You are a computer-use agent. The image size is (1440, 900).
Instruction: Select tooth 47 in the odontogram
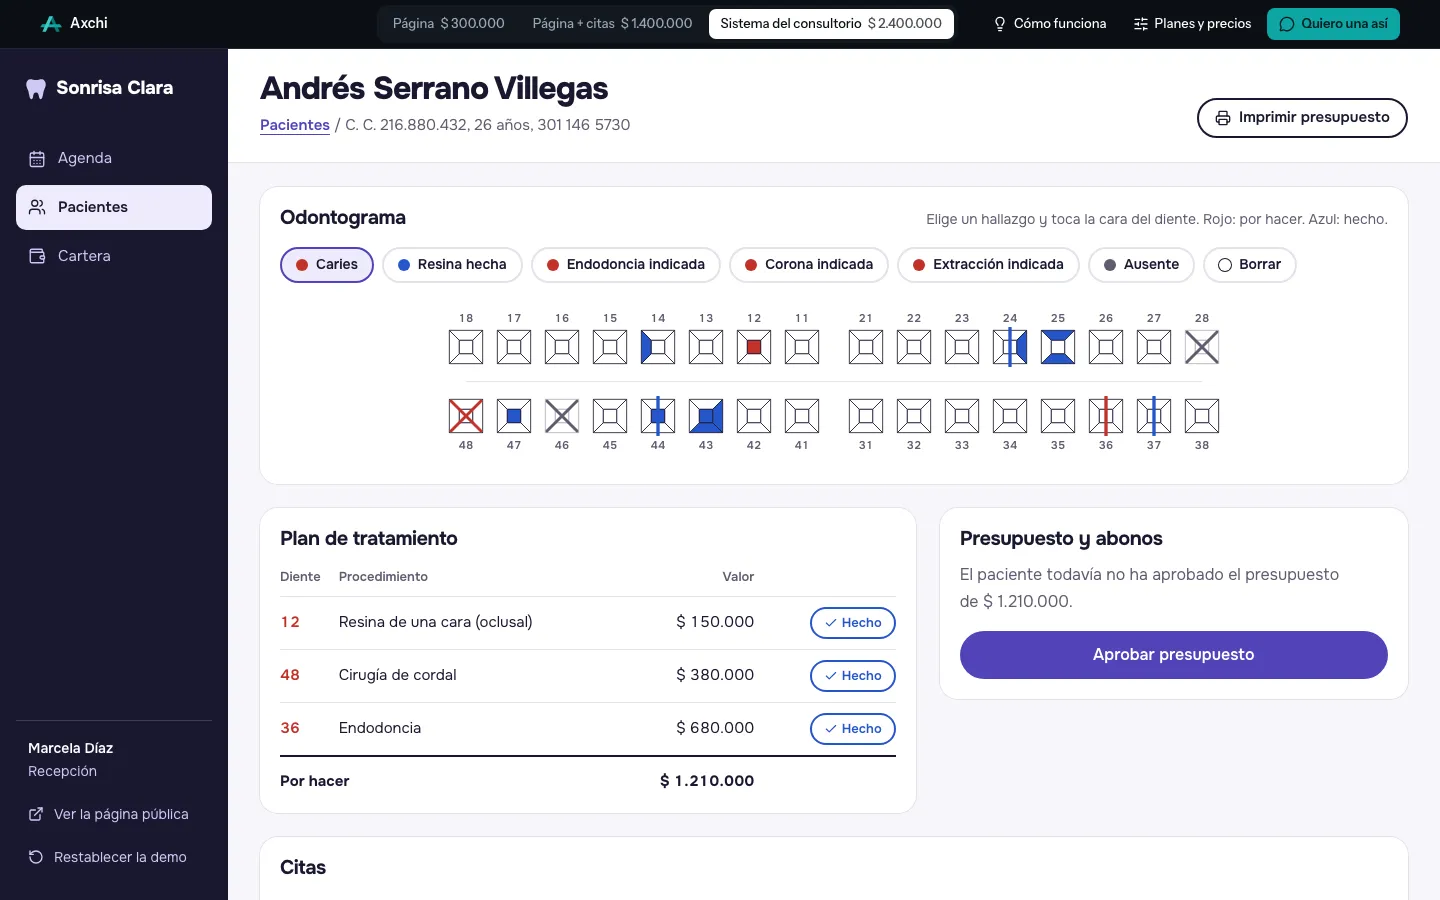514,416
